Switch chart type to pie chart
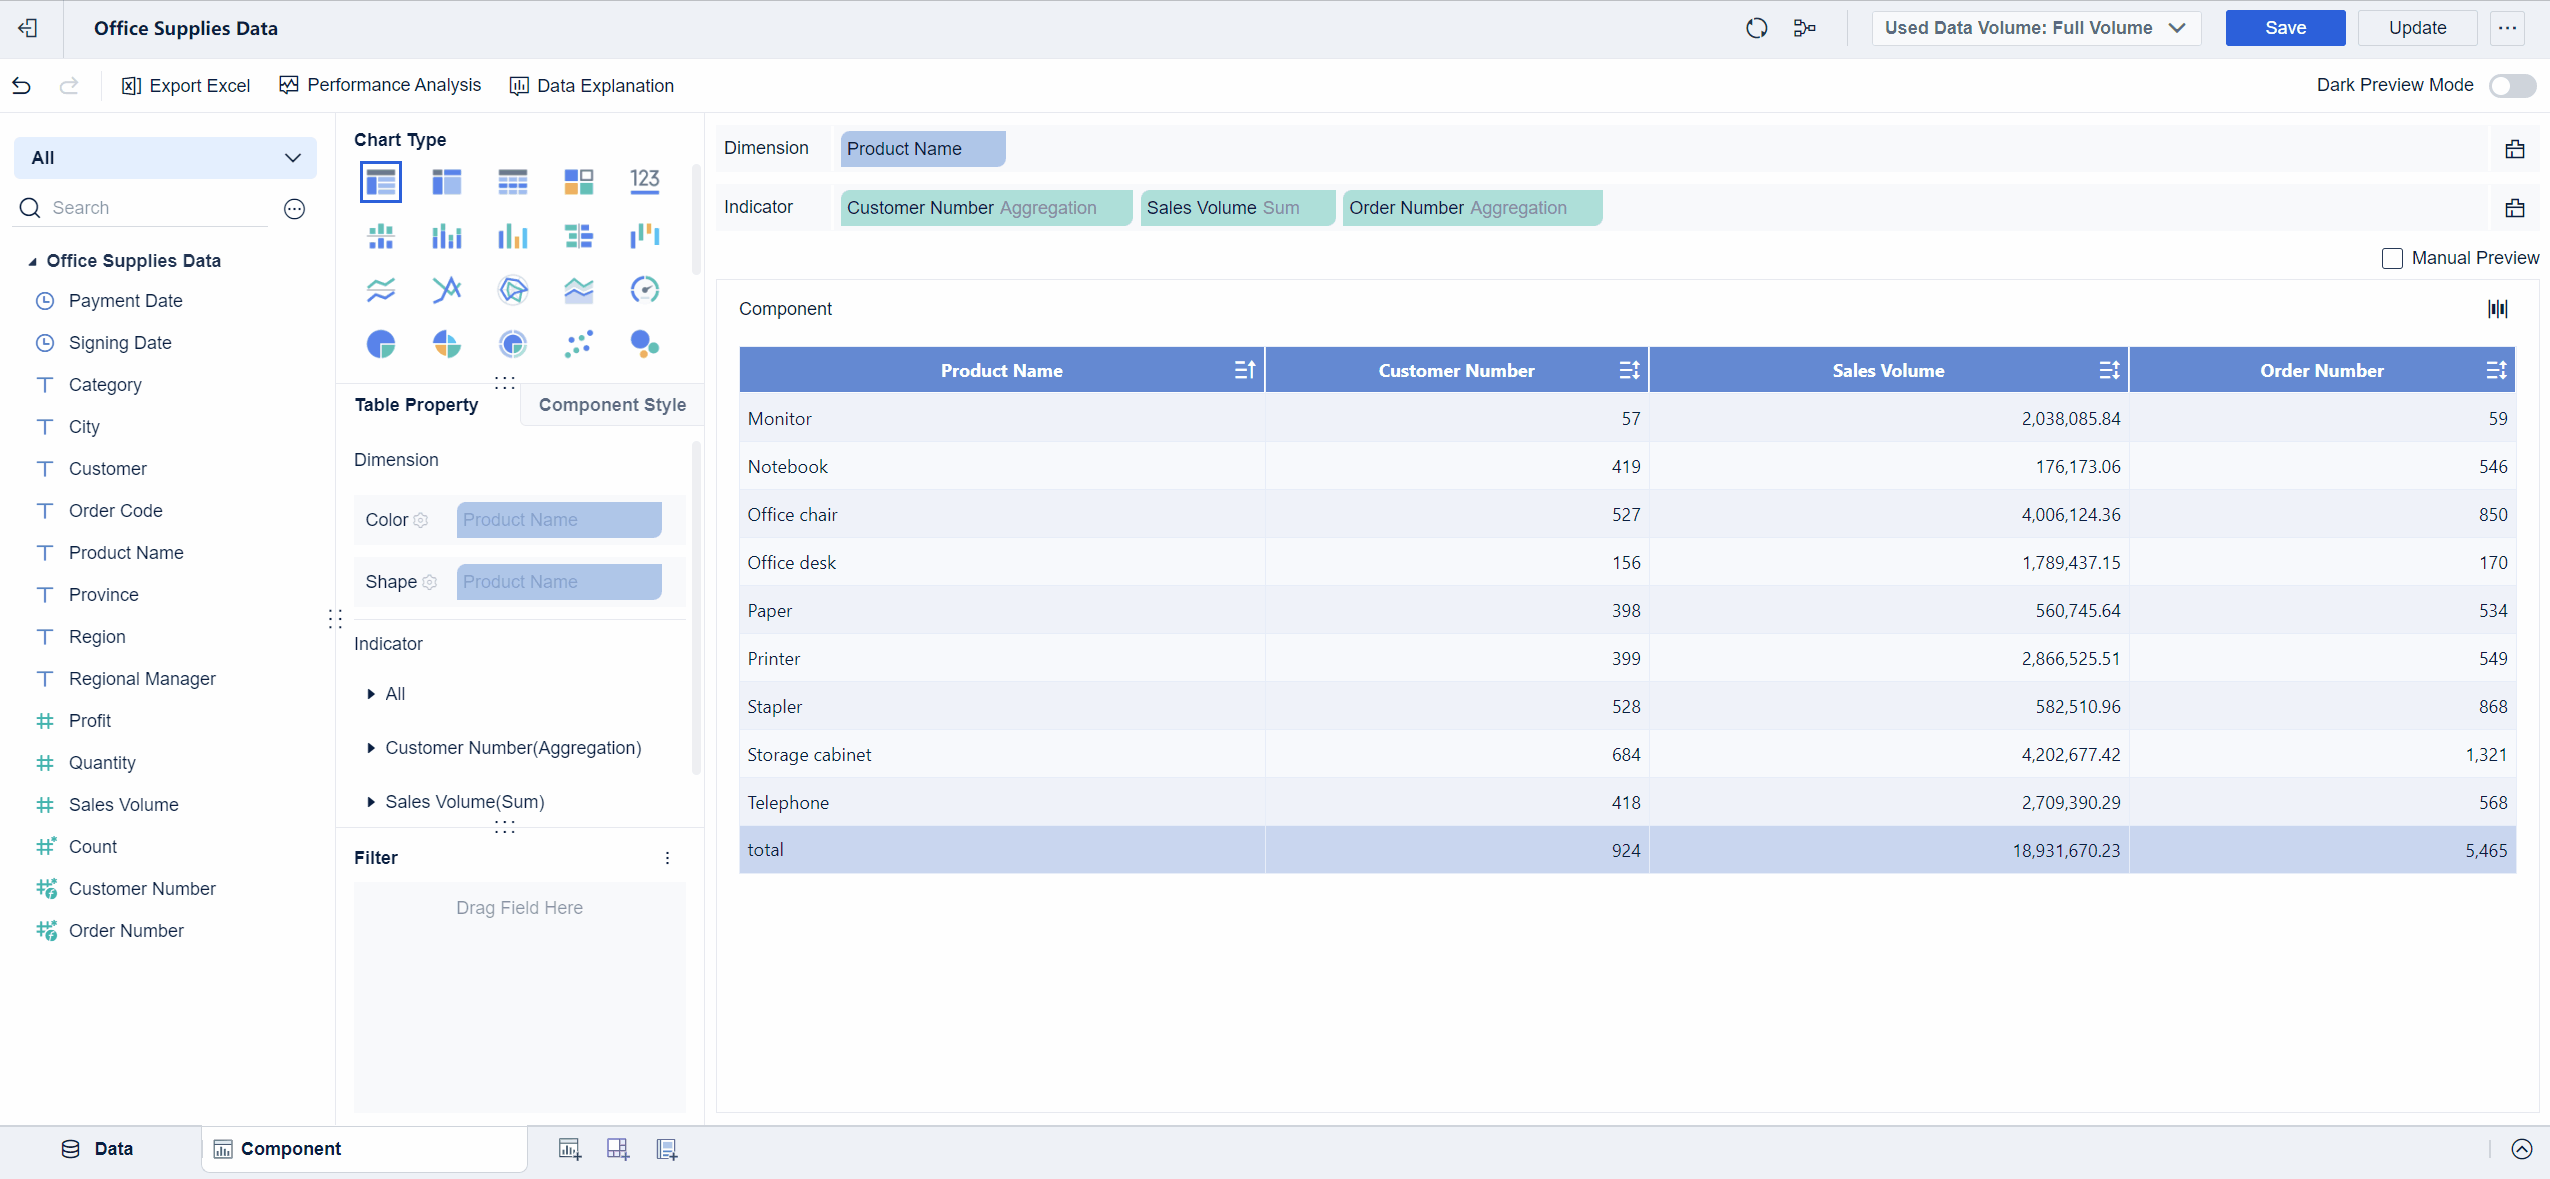 point(381,343)
